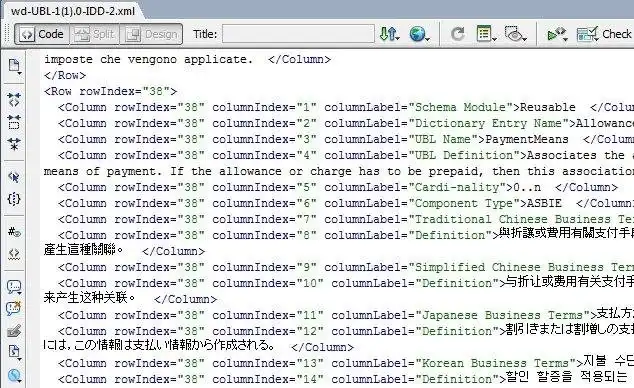This screenshot has width=634, height=388.
Task: Click the "UBL Definition" column label
Action: (x=464, y=155)
